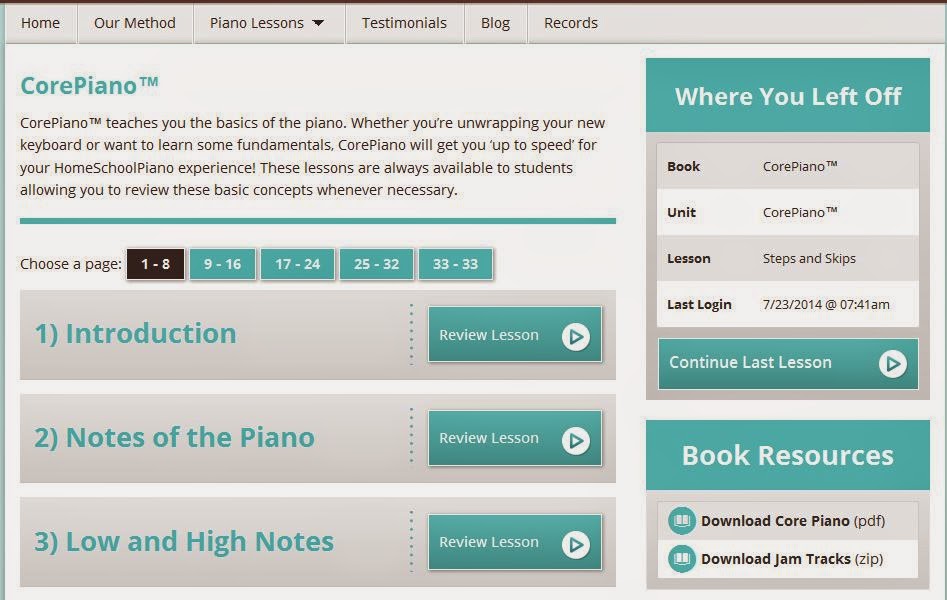Open the Piano Lessons dropdown menu

(258, 21)
